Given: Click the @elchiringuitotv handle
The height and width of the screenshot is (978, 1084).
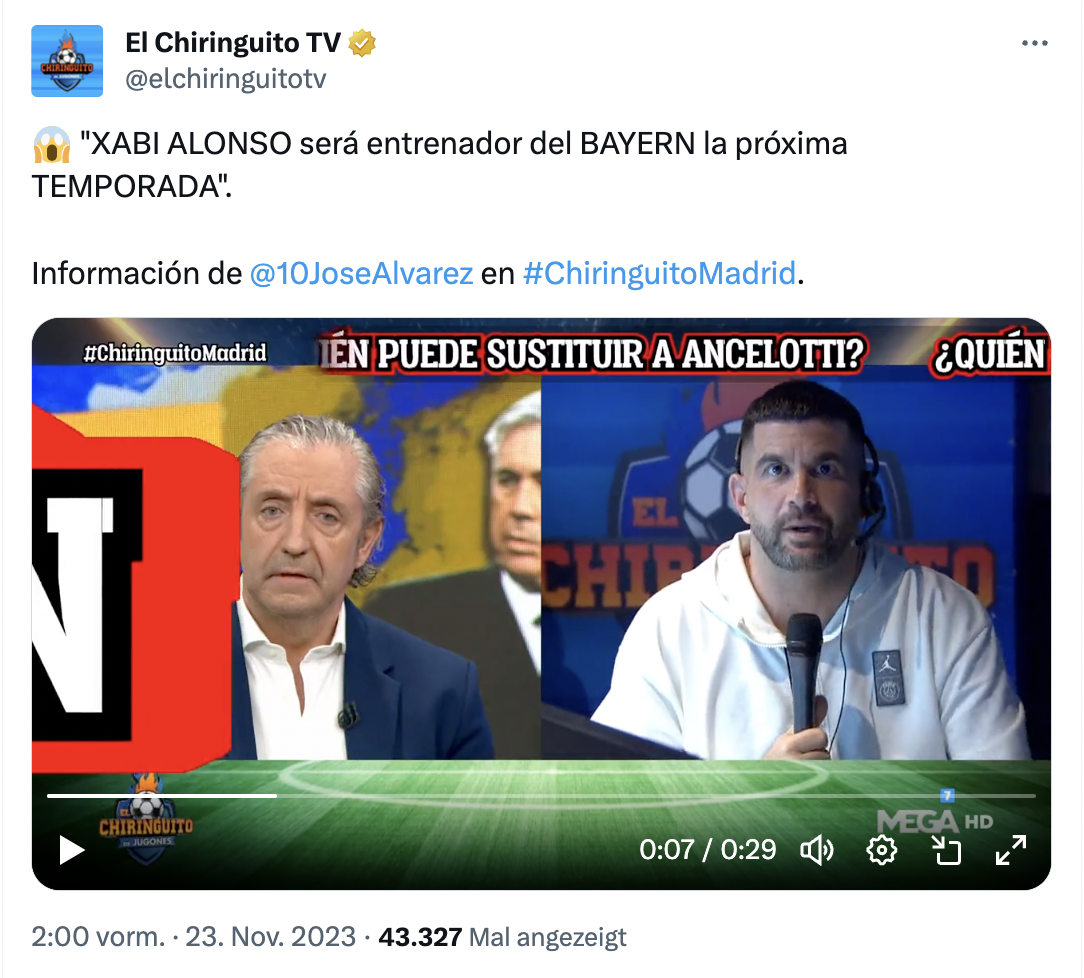Looking at the screenshot, I should click(225, 79).
